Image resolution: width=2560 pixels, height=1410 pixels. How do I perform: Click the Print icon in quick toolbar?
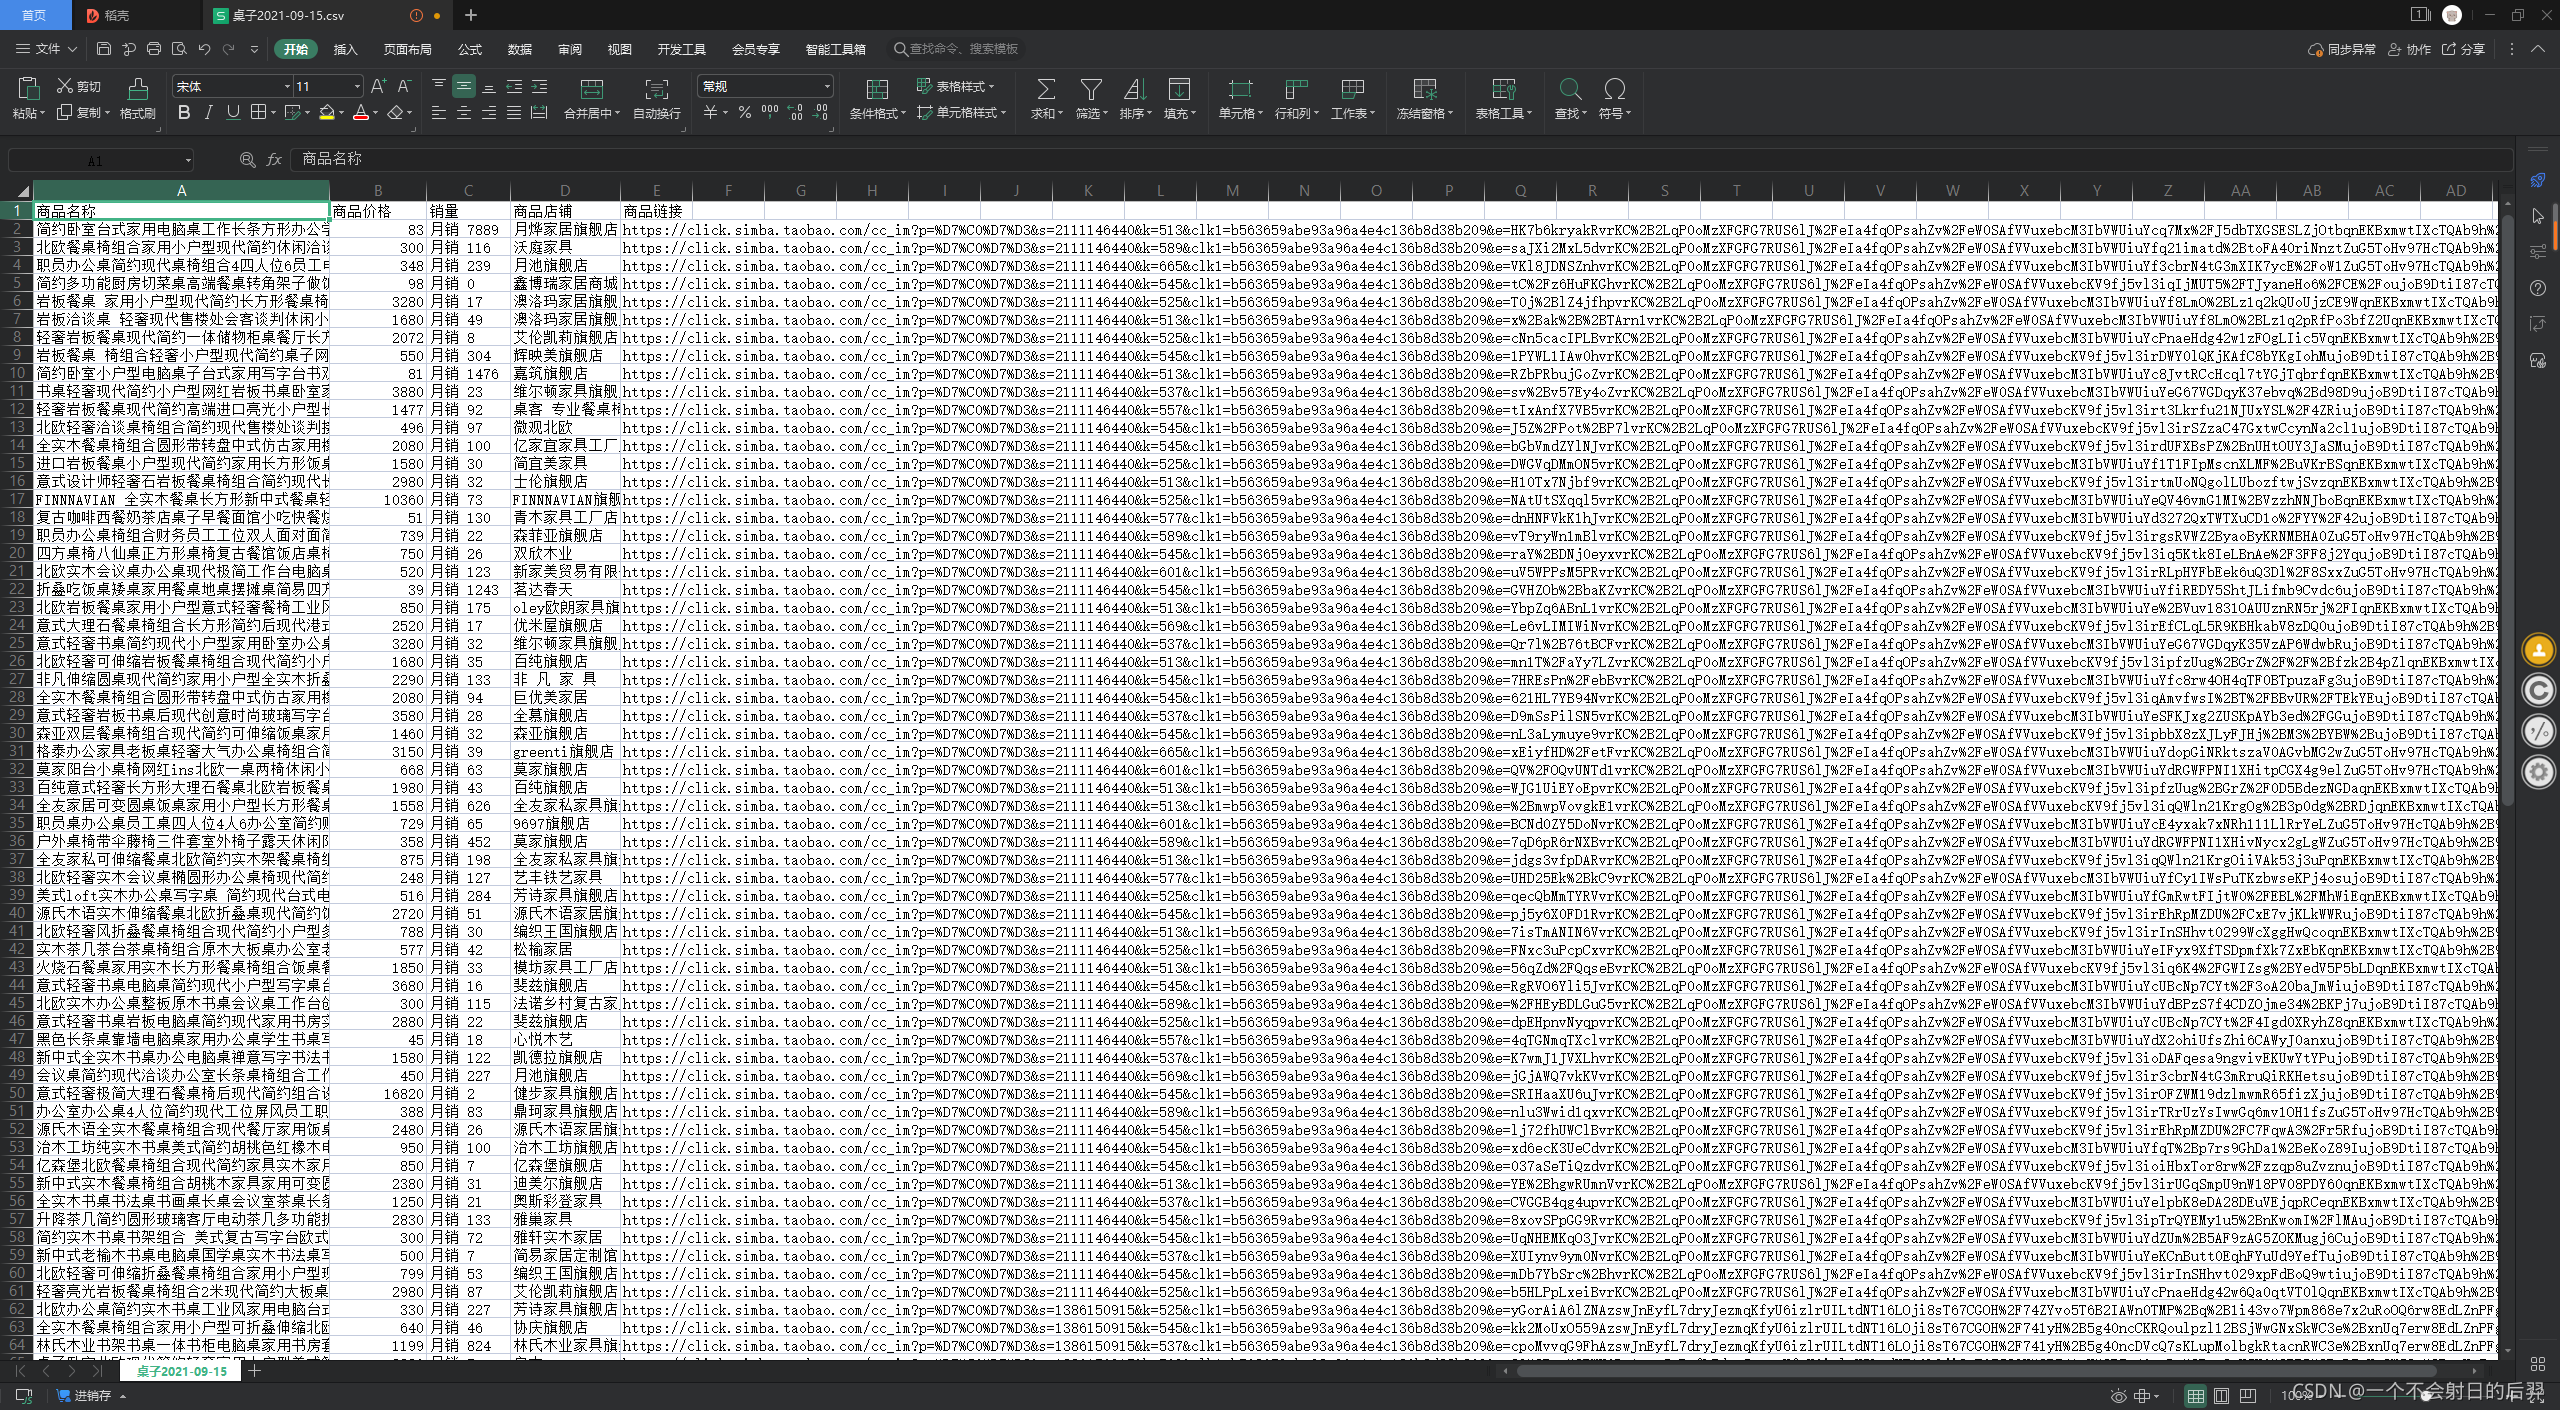(x=153, y=49)
